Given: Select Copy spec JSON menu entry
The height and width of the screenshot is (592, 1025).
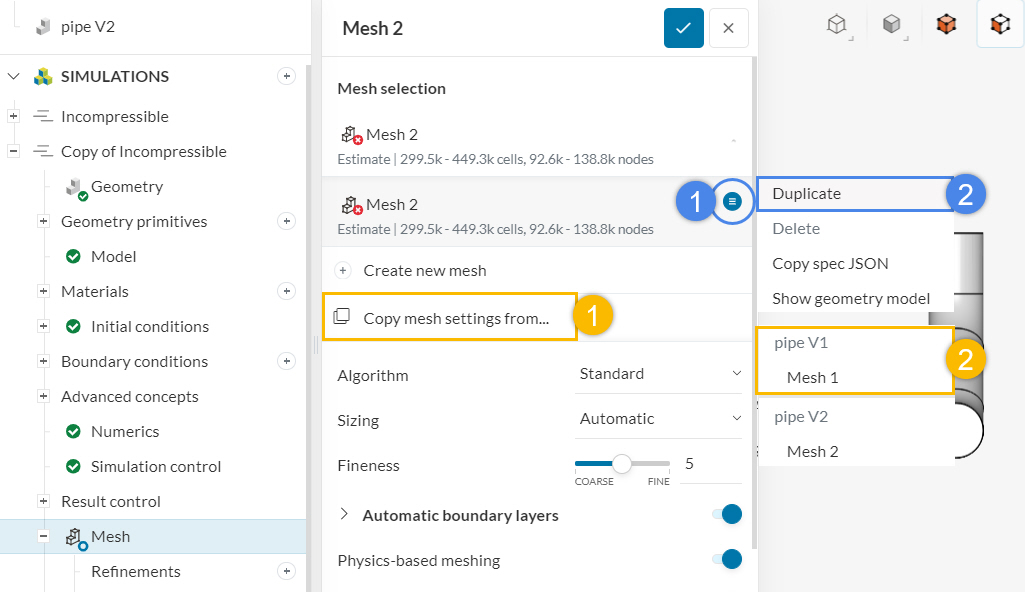Looking at the screenshot, I should point(830,264).
